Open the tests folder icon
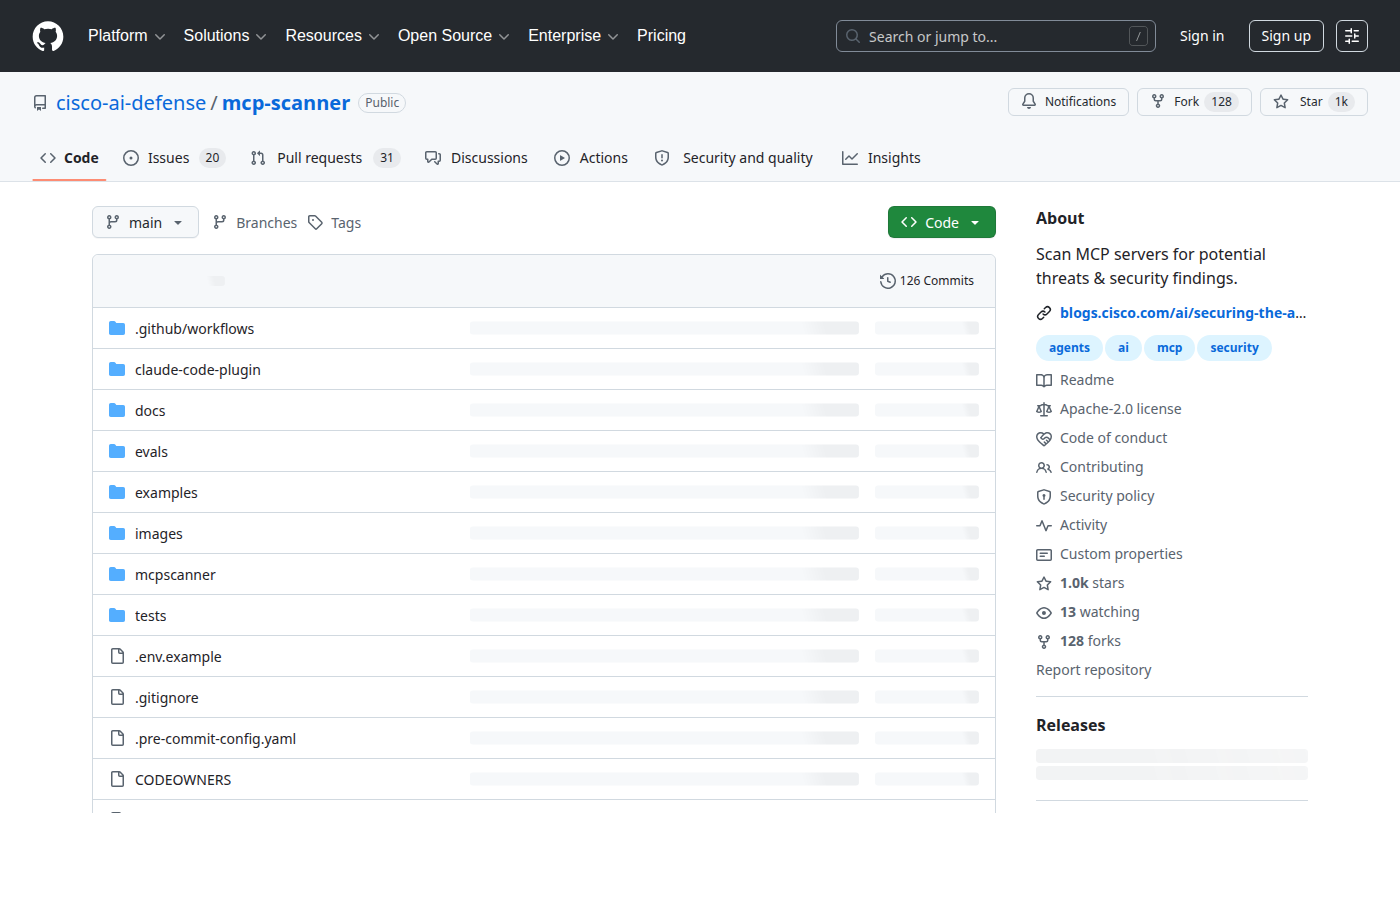The image size is (1400, 900). 117,615
